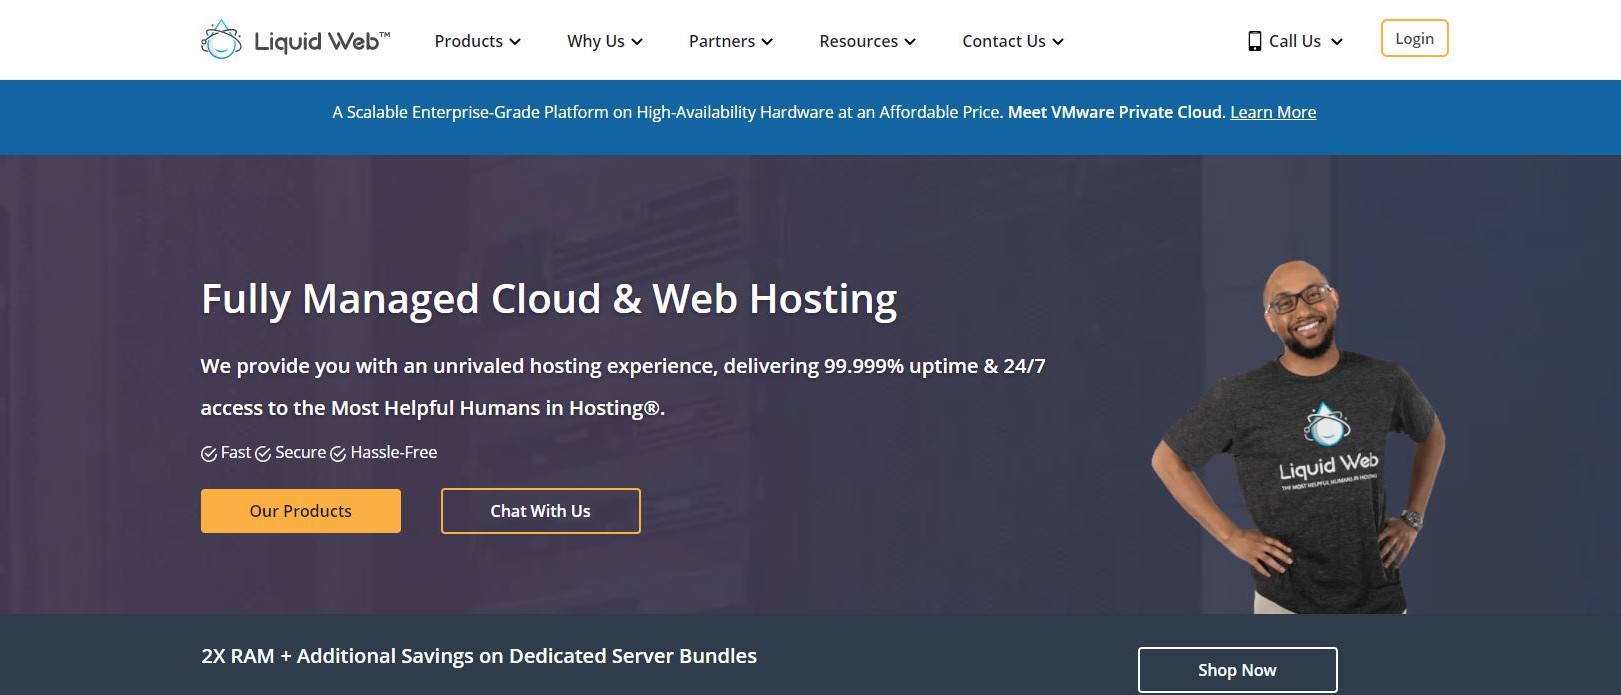Follow the Learn More link in banner
The image size is (1621, 695).
[1273, 112]
